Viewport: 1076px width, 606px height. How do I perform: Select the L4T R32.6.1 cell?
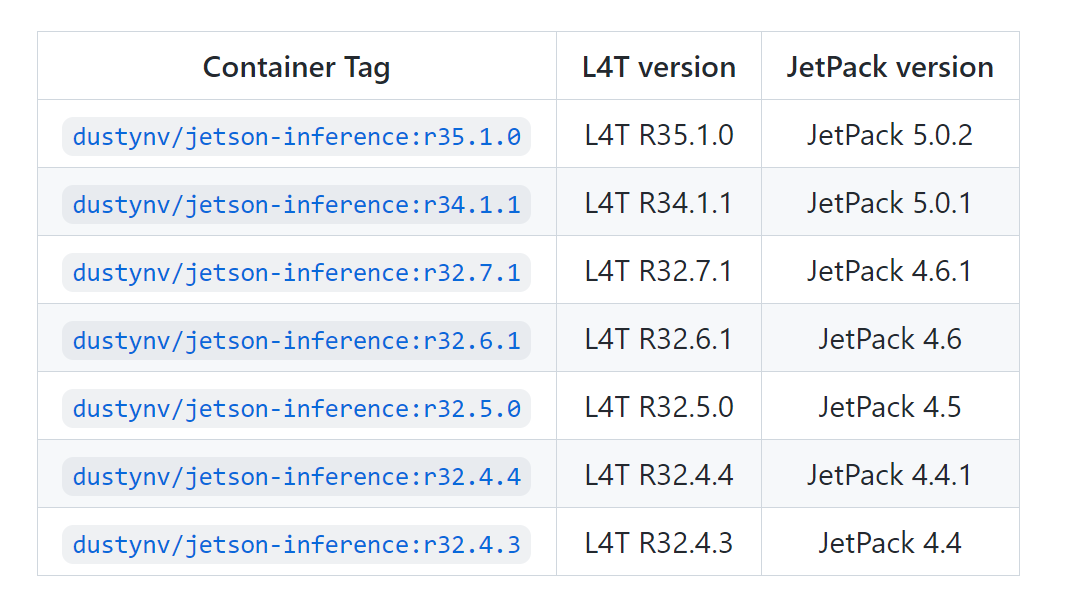(659, 338)
